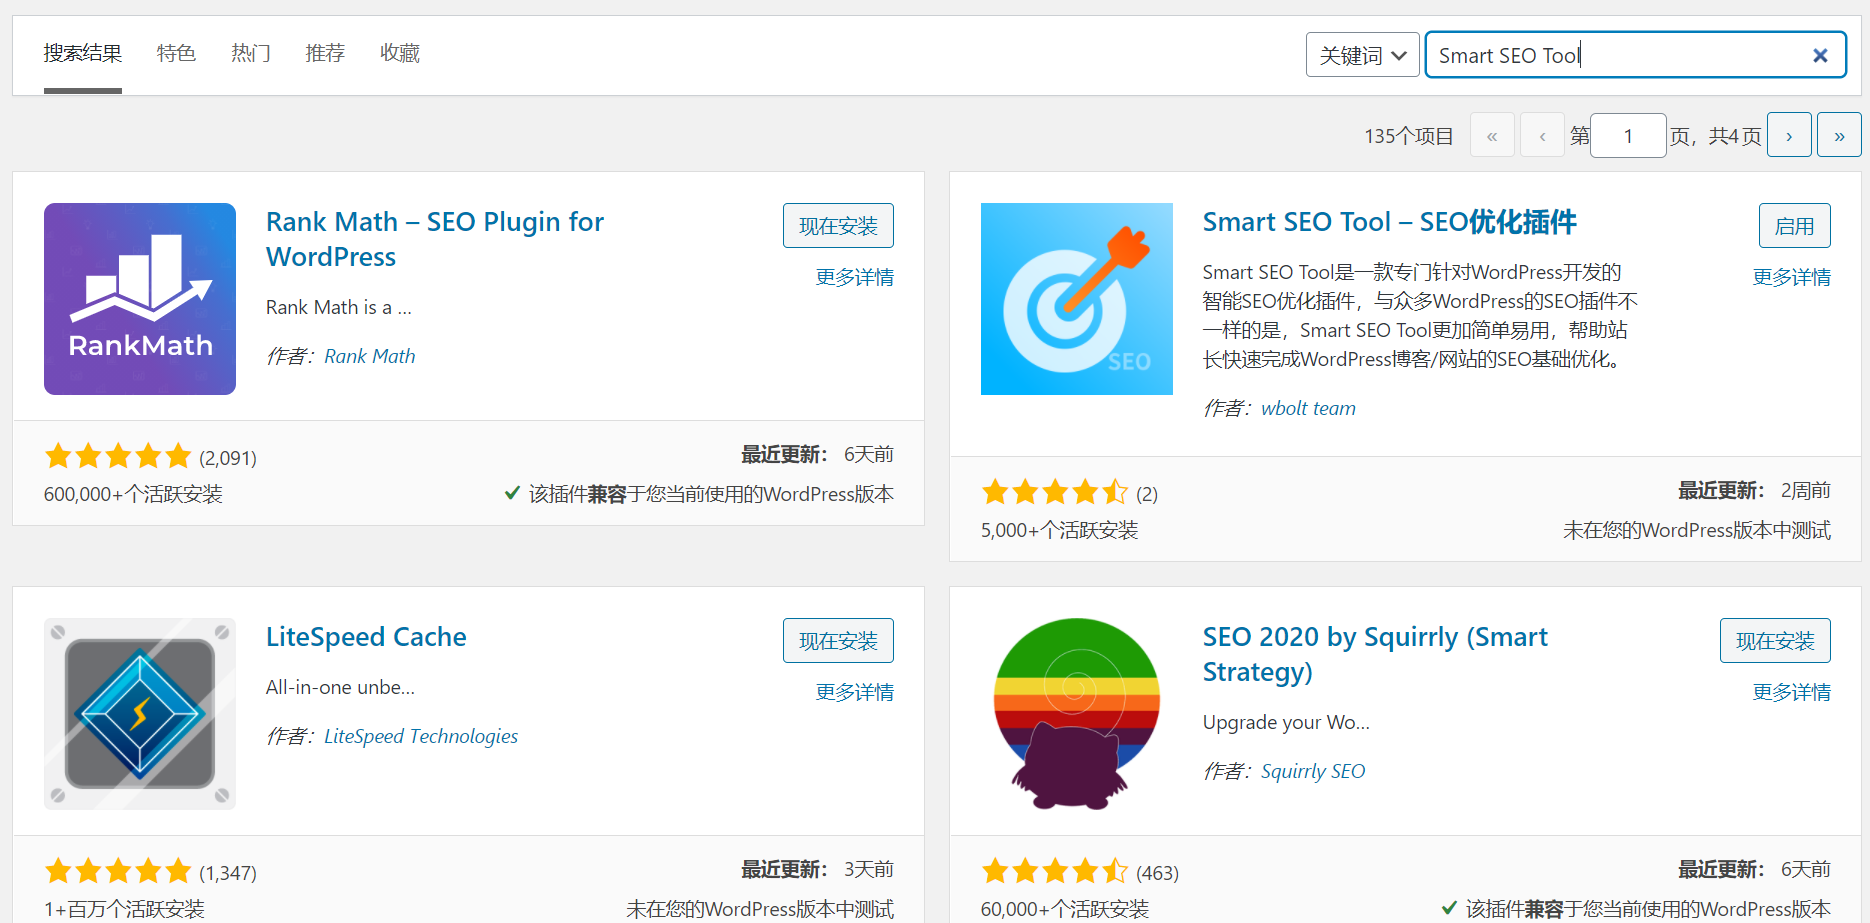Click the Squirrly SEO plugin logo
1870x923 pixels.
1076,713
